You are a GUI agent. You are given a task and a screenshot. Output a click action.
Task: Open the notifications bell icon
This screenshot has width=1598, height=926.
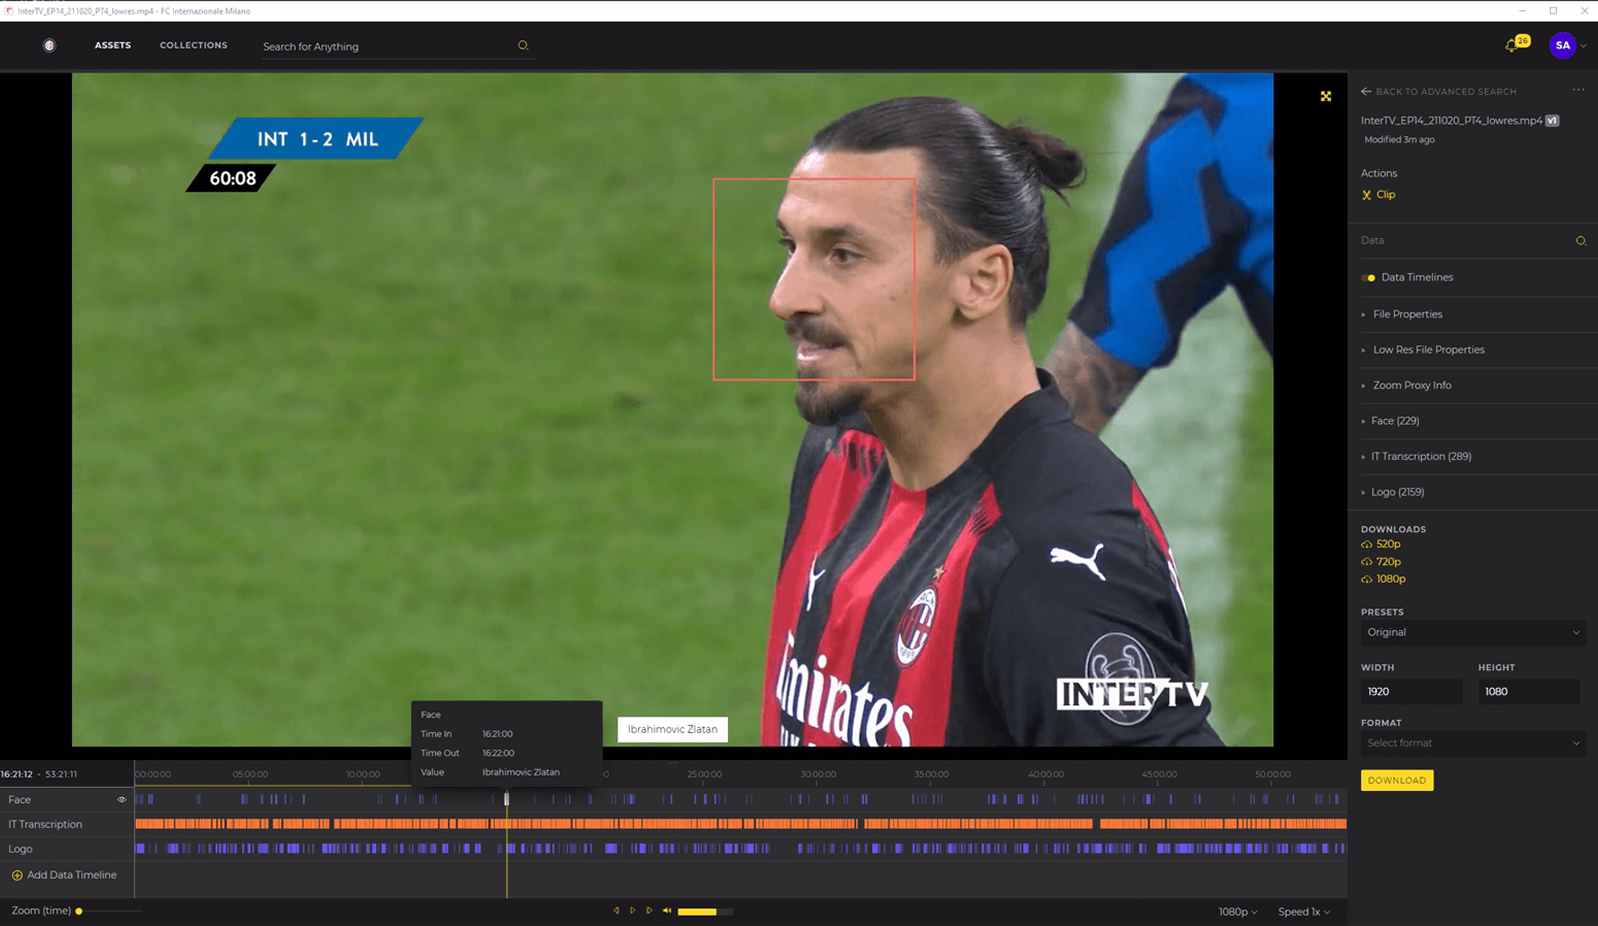click(x=1511, y=46)
